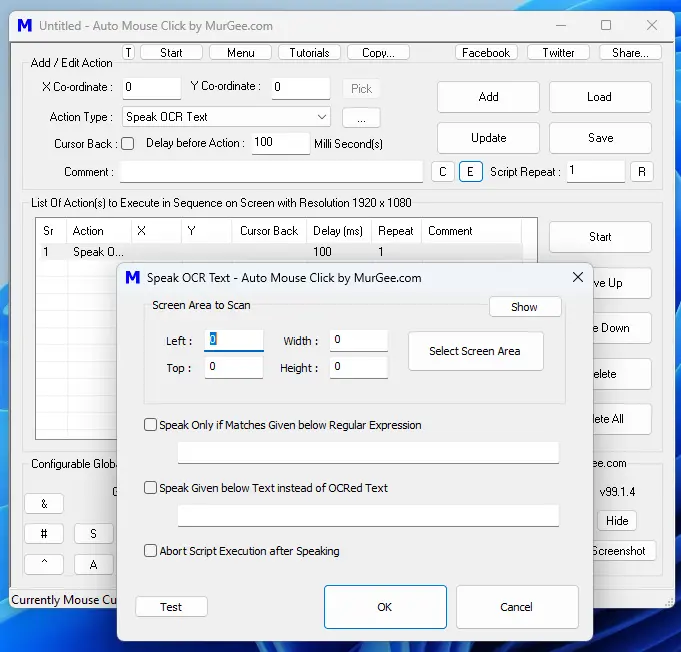
Task: Enable Speak Given below Text instead of OCRed Text
Action: pyautogui.click(x=150, y=487)
